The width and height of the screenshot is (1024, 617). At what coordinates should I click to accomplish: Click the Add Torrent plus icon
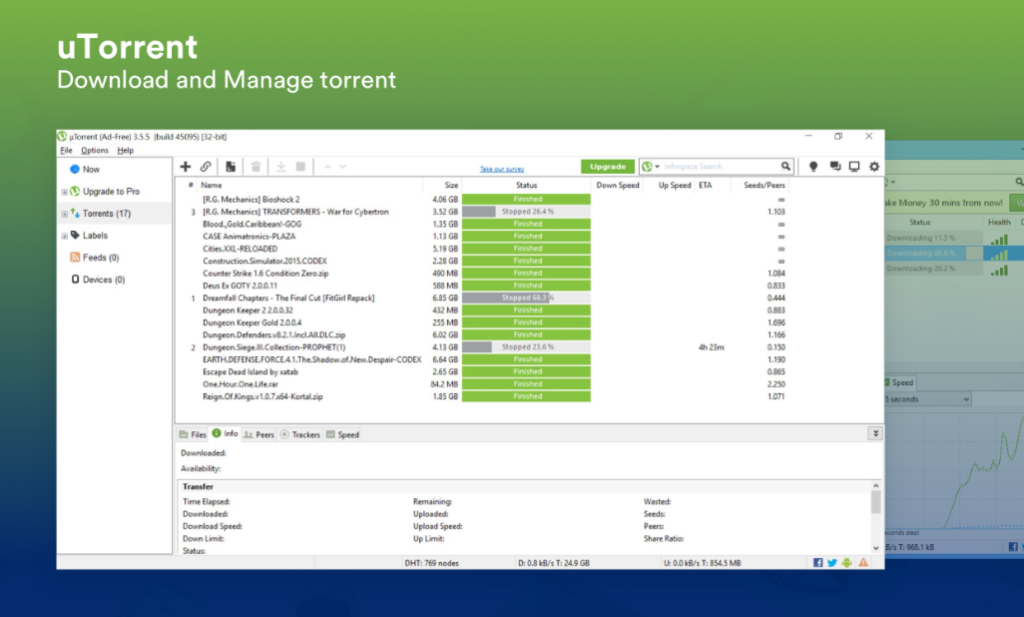click(x=185, y=166)
